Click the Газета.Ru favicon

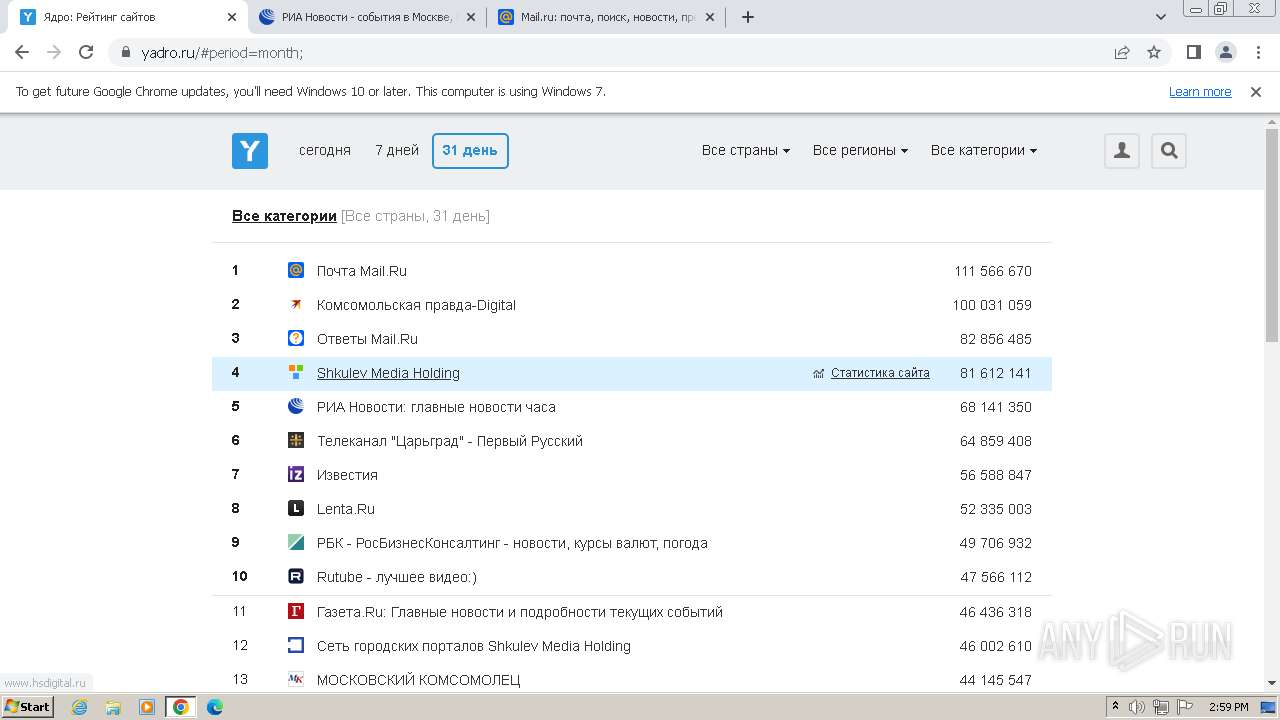click(x=296, y=611)
